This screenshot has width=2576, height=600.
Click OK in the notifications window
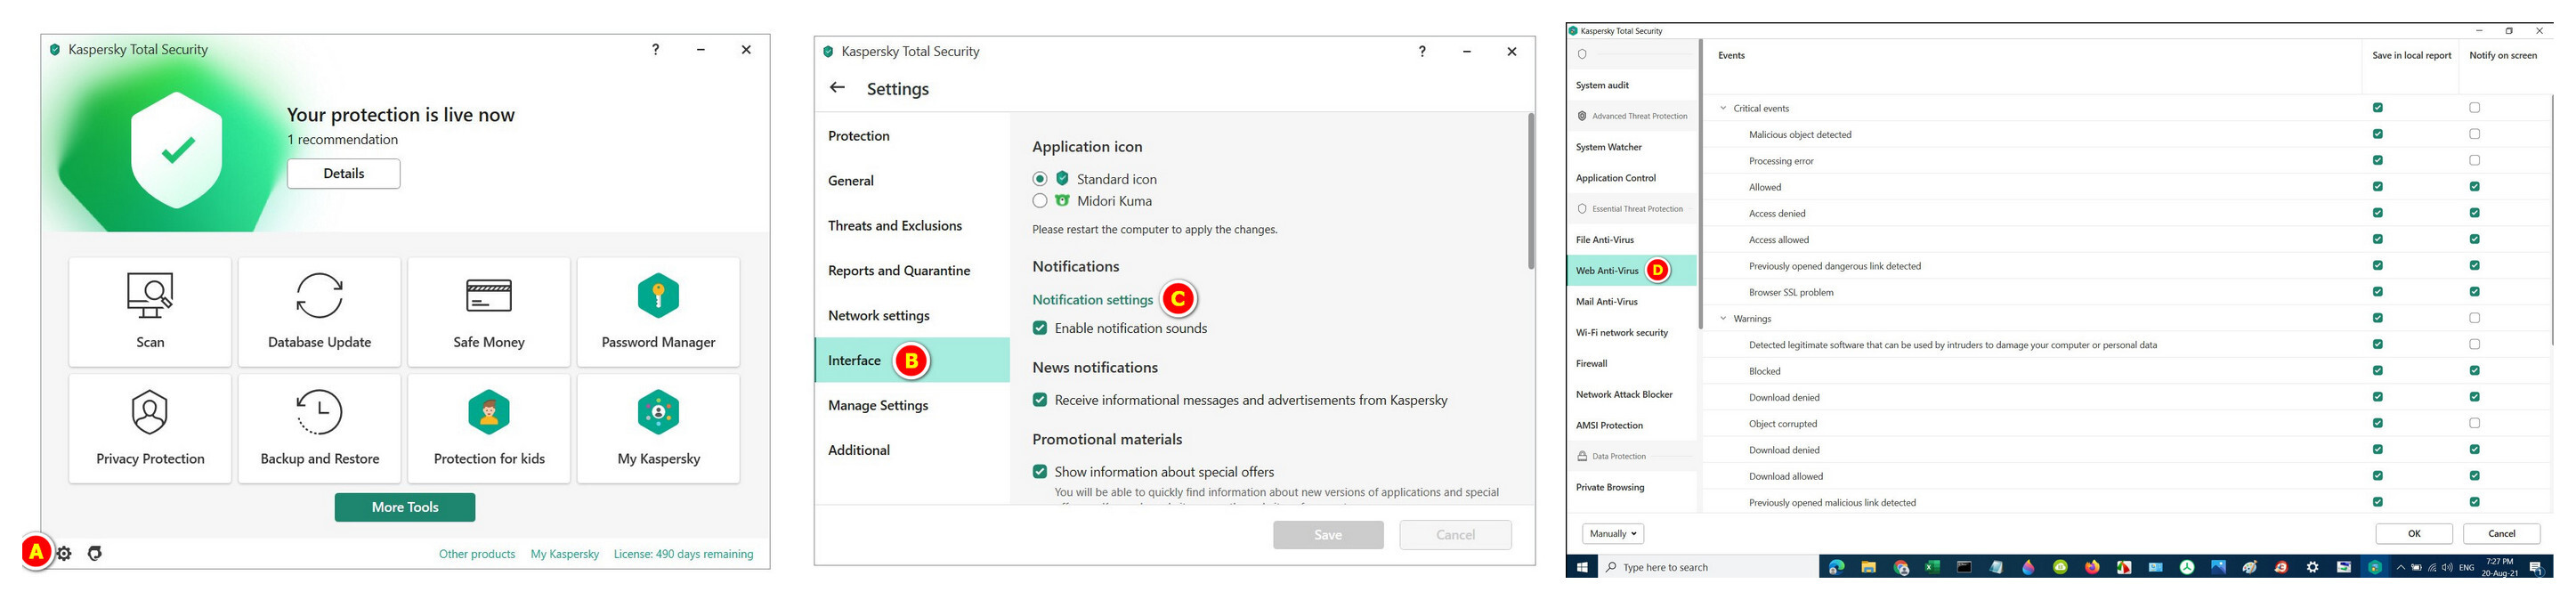pyautogui.click(x=2414, y=534)
